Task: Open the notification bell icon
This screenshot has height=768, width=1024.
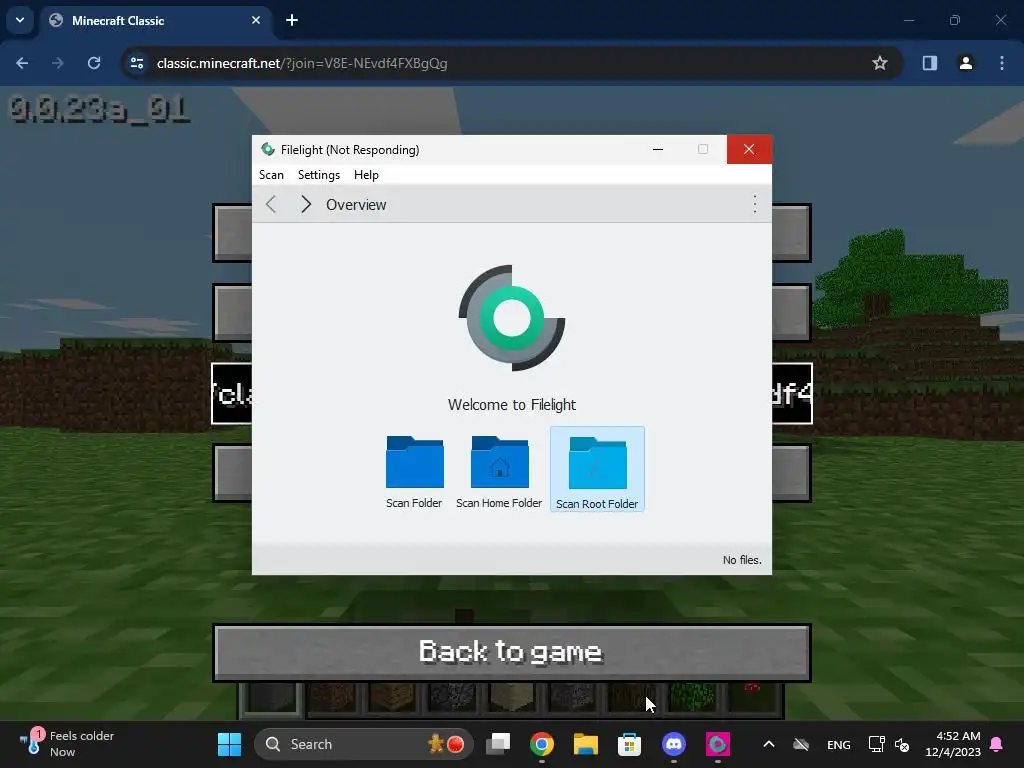Action: point(997,744)
